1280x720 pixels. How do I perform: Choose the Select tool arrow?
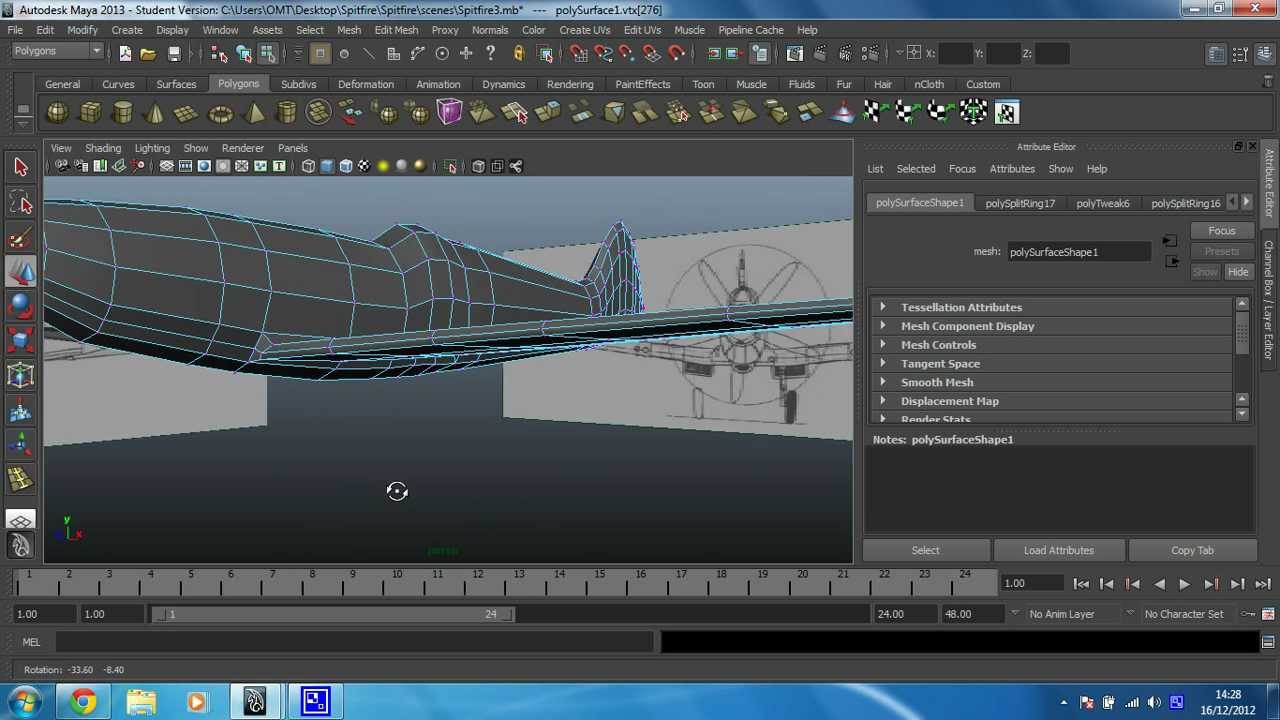(21, 167)
